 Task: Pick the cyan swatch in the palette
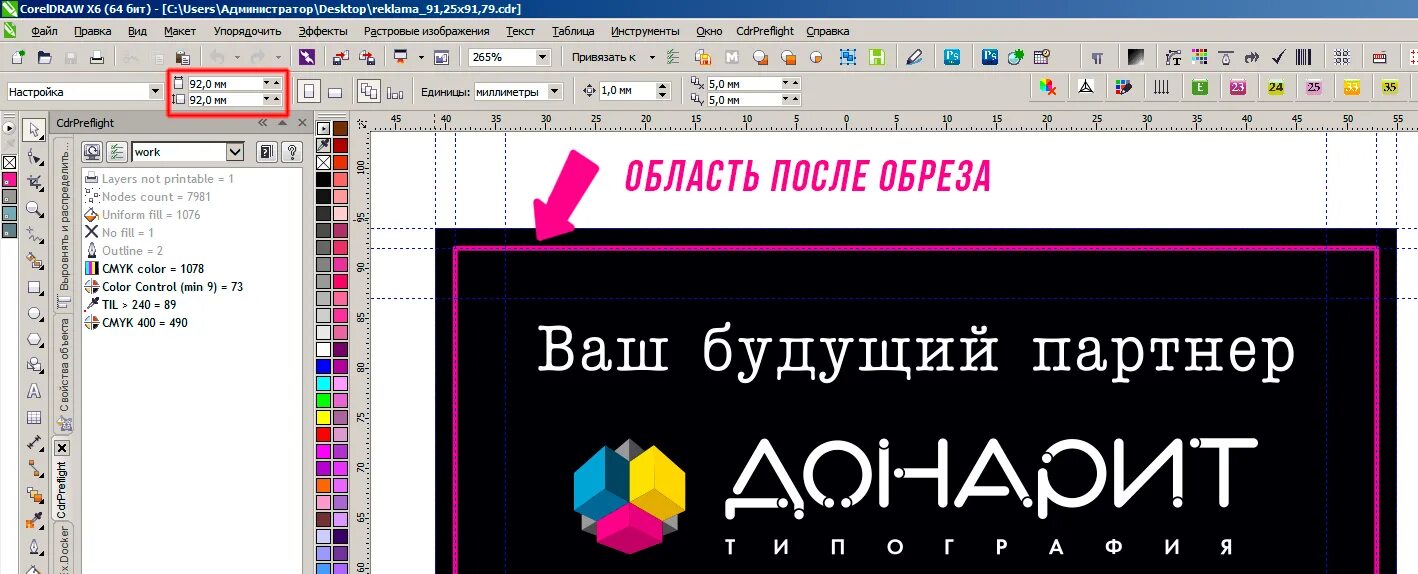(x=323, y=383)
